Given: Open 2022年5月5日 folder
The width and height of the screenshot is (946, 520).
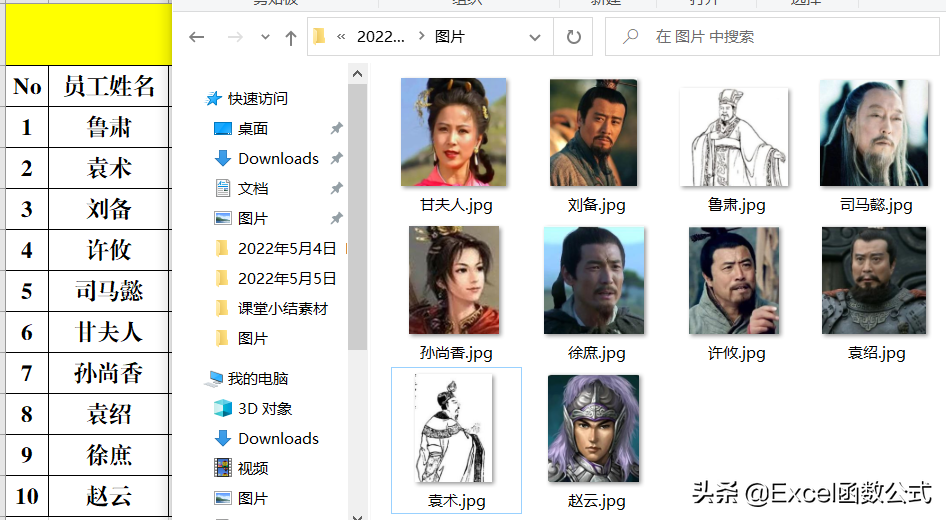Looking at the screenshot, I should [287, 279].
